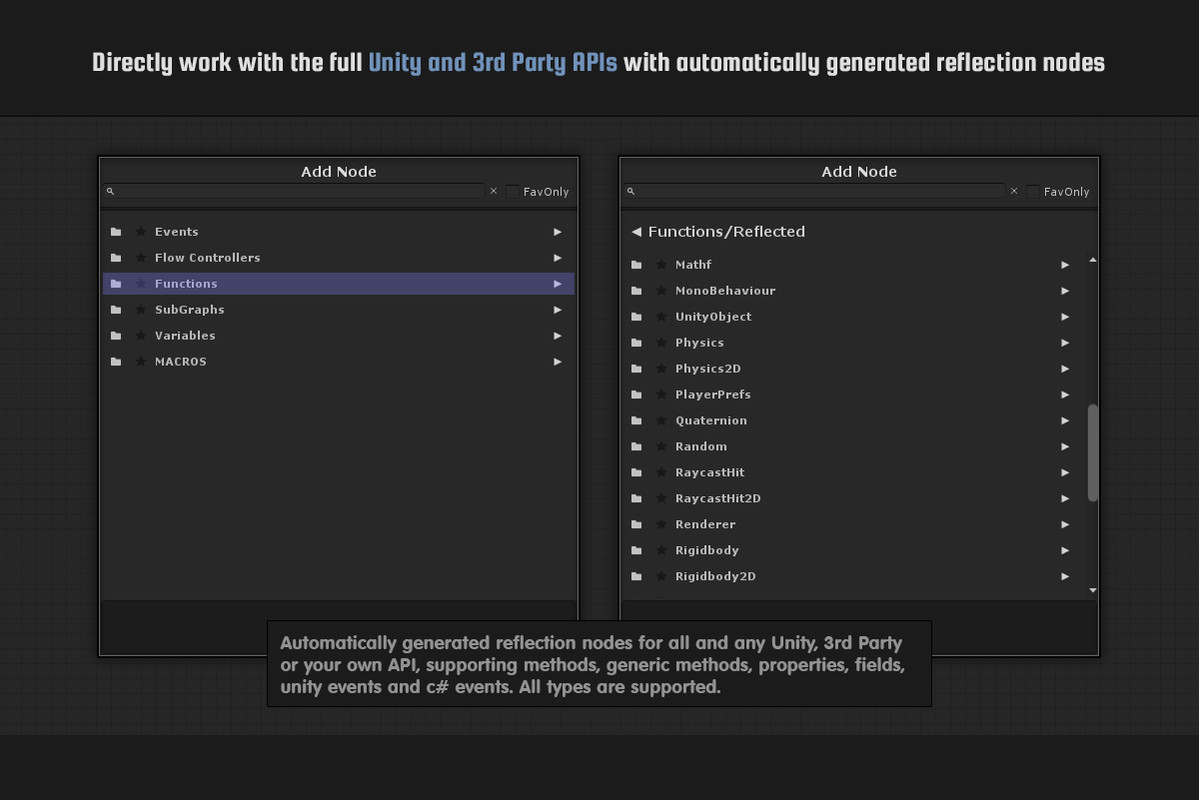This screenshot has width=1199, height=800.
Task: Expand Physics arrow
Action: (x=1065, y=343)
